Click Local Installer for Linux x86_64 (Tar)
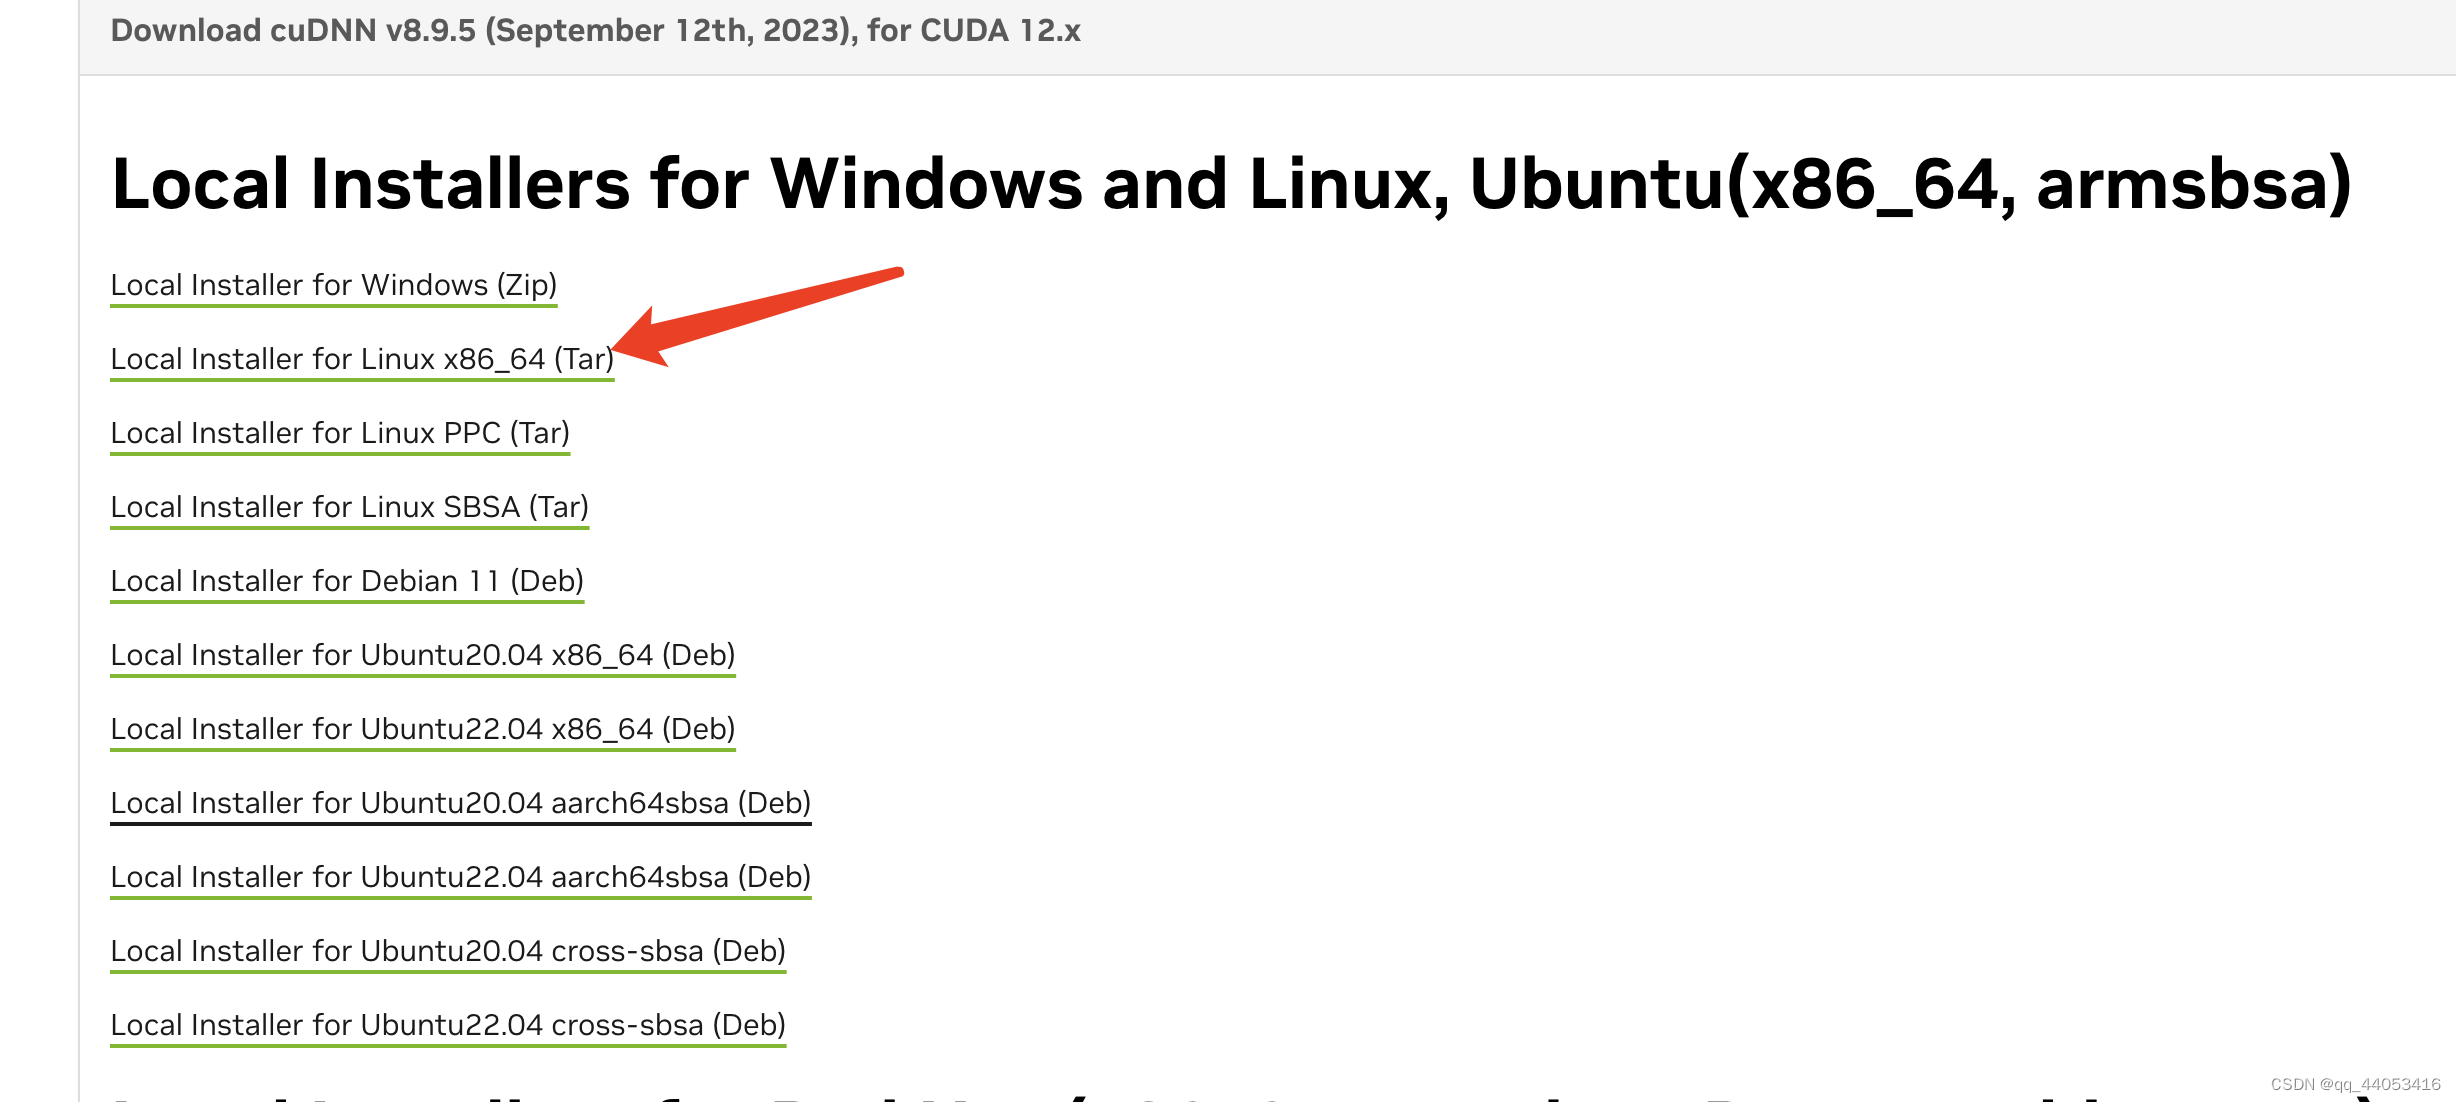 tap(361, 358)
